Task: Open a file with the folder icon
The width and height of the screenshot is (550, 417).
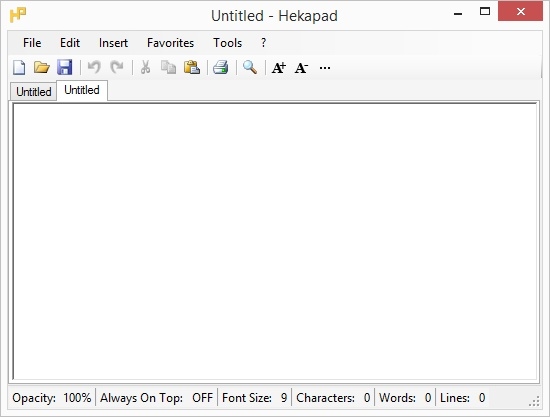Action: coord(42,67)
